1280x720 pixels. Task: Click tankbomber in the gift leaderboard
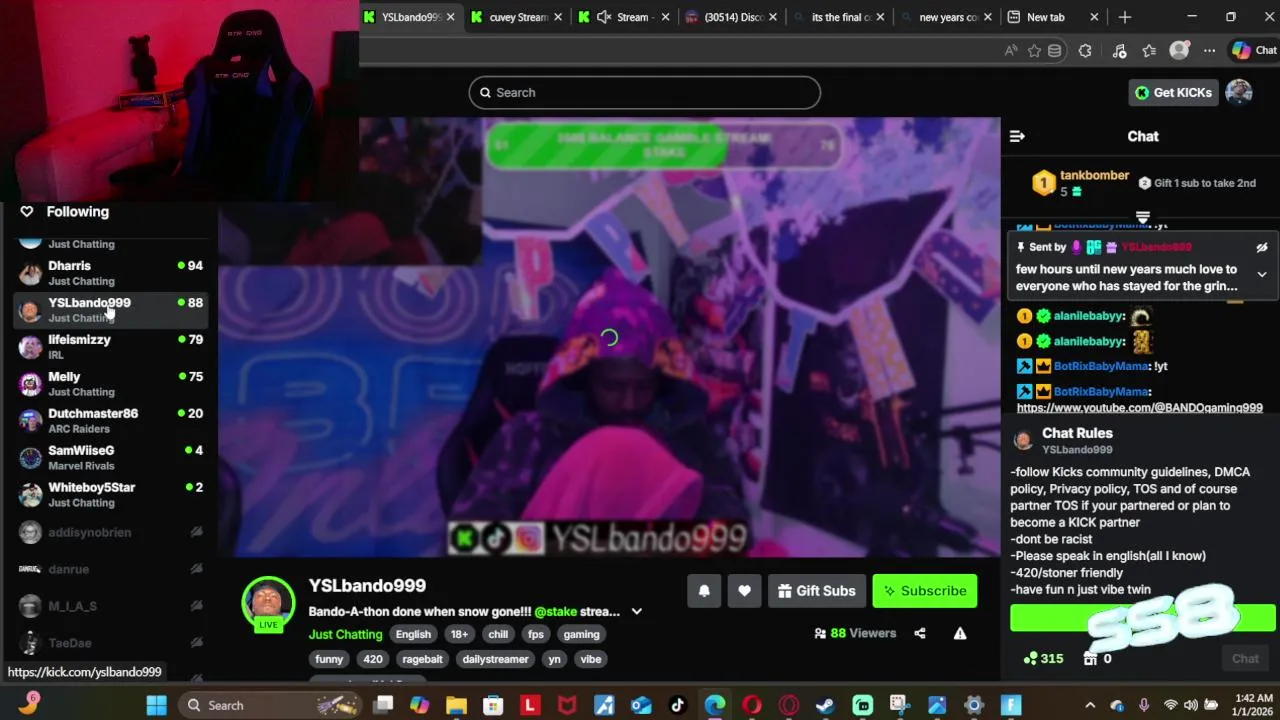[1094, 175]
